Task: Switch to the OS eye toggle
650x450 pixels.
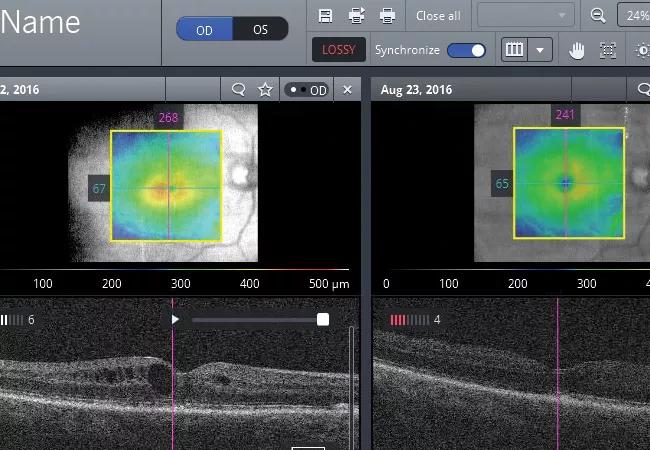Action: pos(260,29)
